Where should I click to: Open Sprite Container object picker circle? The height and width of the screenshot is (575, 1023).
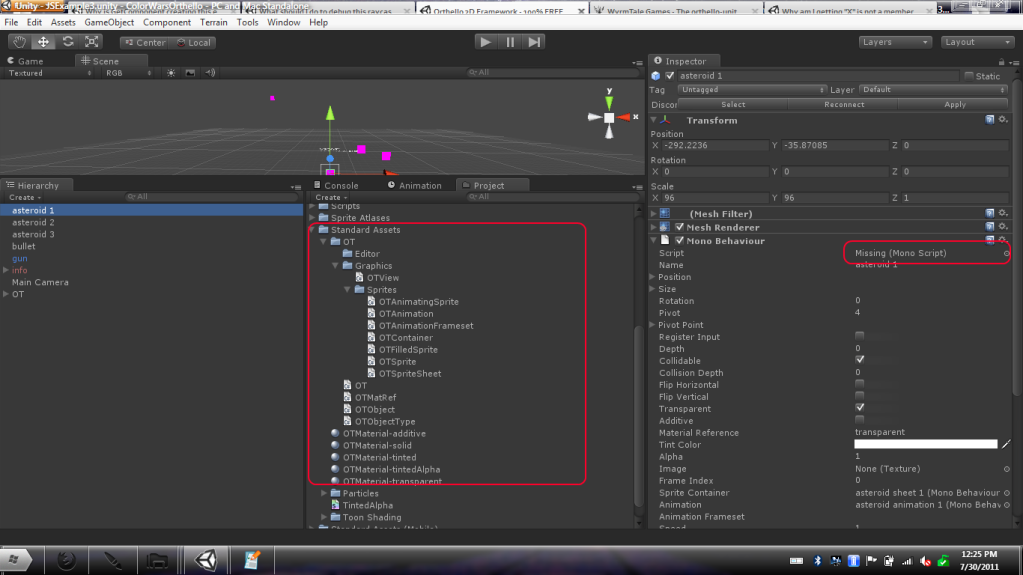click(x=1007, y=493)
